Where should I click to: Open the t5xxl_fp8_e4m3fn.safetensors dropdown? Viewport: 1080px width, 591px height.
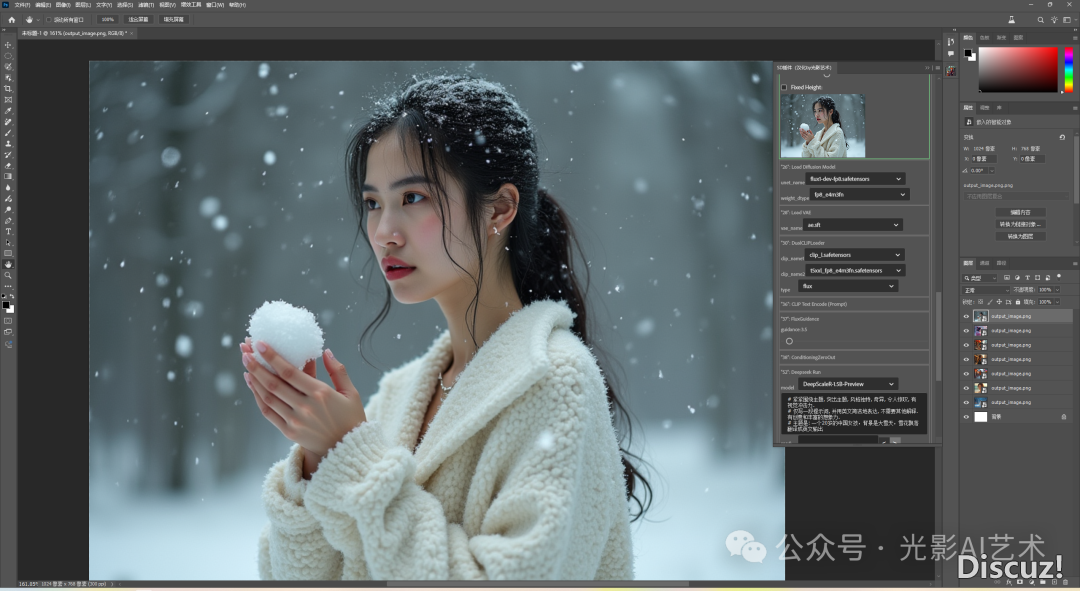[x=855, y=271]
